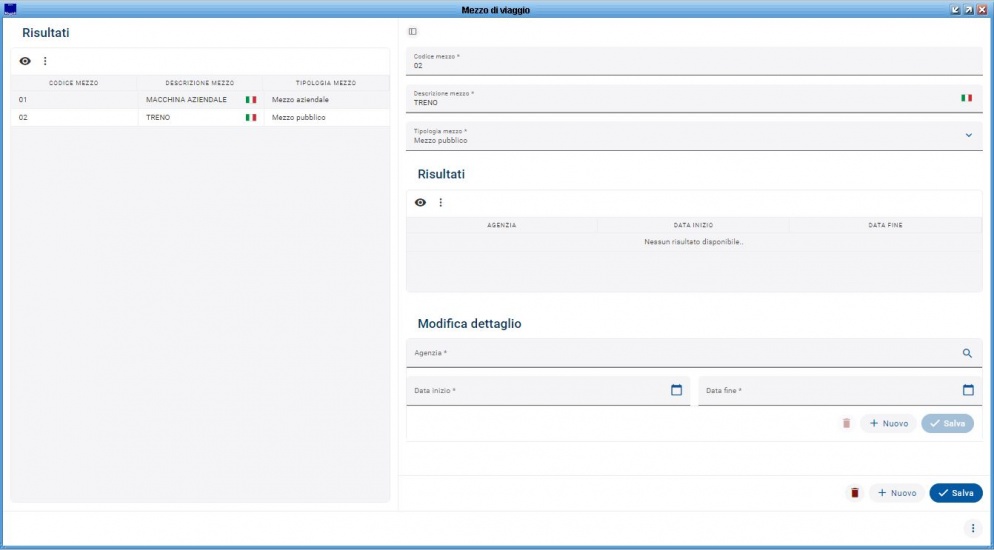Viewport: 994px width, 550px height.
Task: Click Nuovo in Modifica dettaglio section
Action: 888,423
